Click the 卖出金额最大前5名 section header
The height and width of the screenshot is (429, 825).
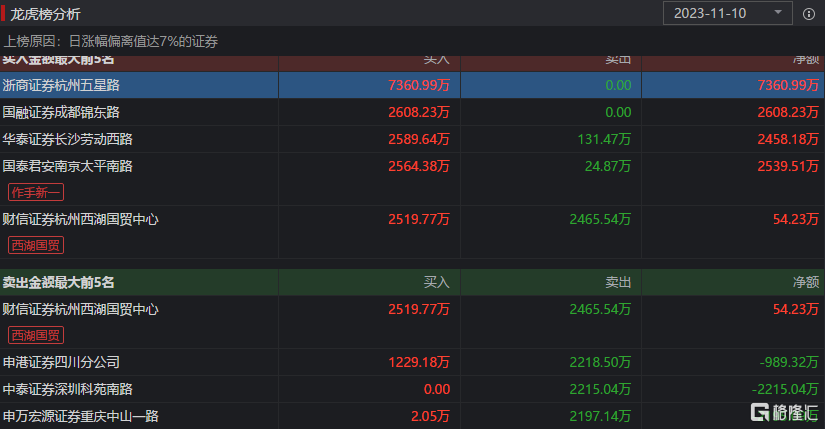coord(58,282)
